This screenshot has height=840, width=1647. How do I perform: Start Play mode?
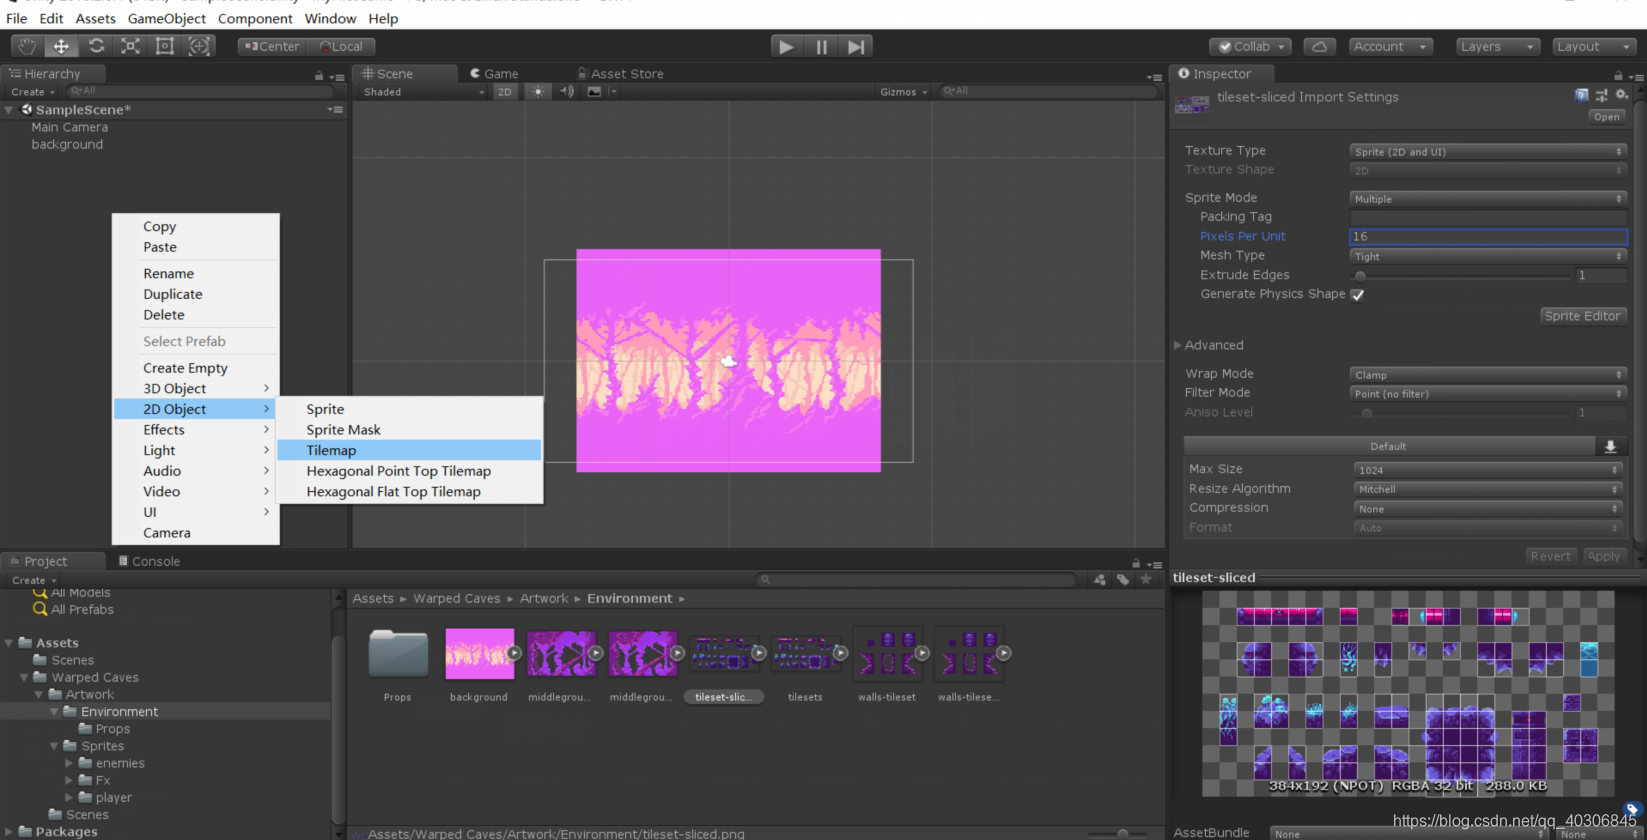[x=786, y=47]
